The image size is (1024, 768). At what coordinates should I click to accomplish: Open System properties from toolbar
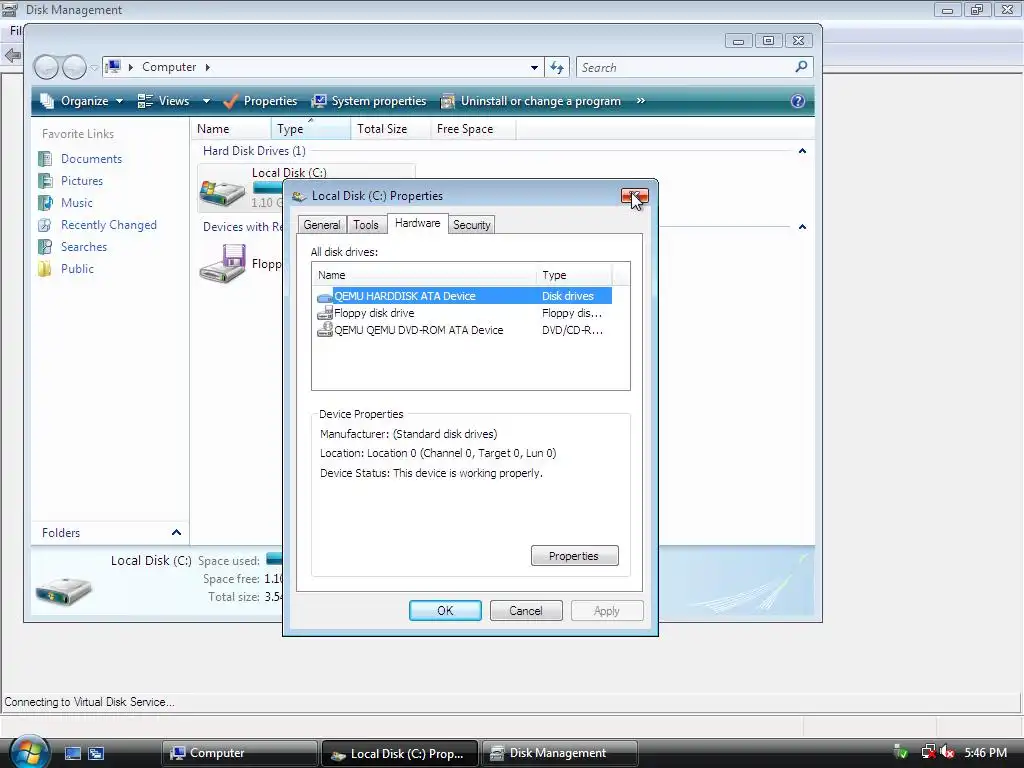[369, 101]
